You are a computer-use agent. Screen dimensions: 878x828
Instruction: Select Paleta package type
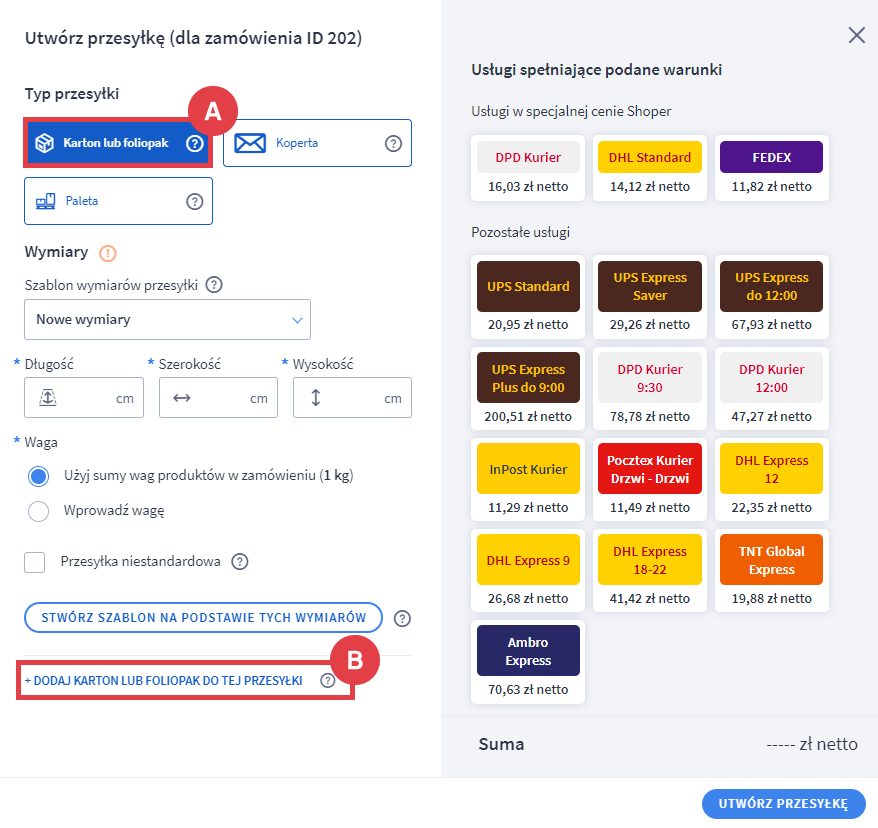click(118, 201)
